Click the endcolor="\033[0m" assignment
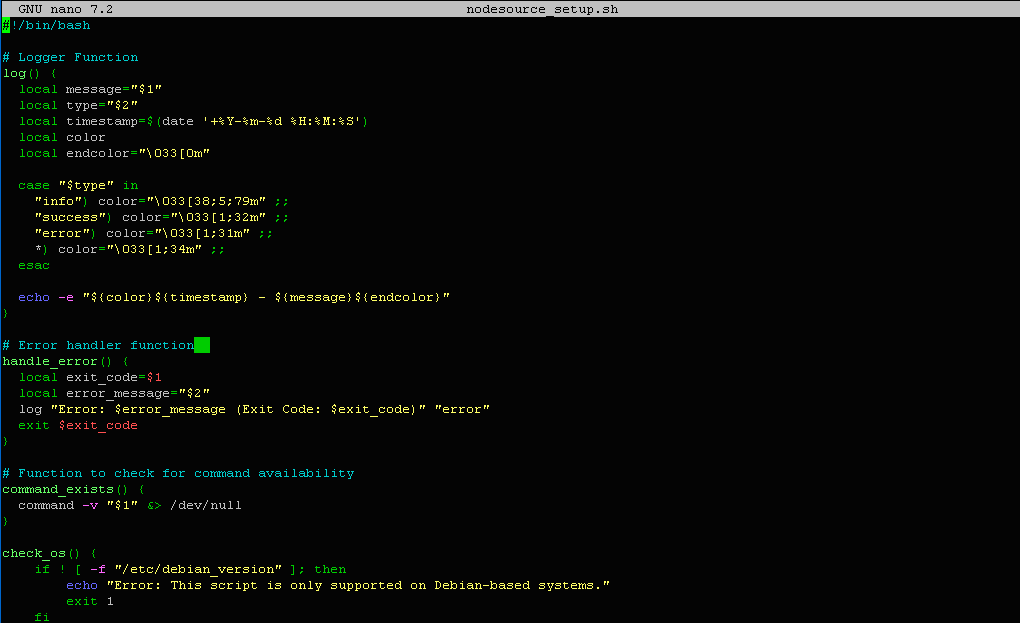Screen dimensions: 1020x623 coord(138,153)
